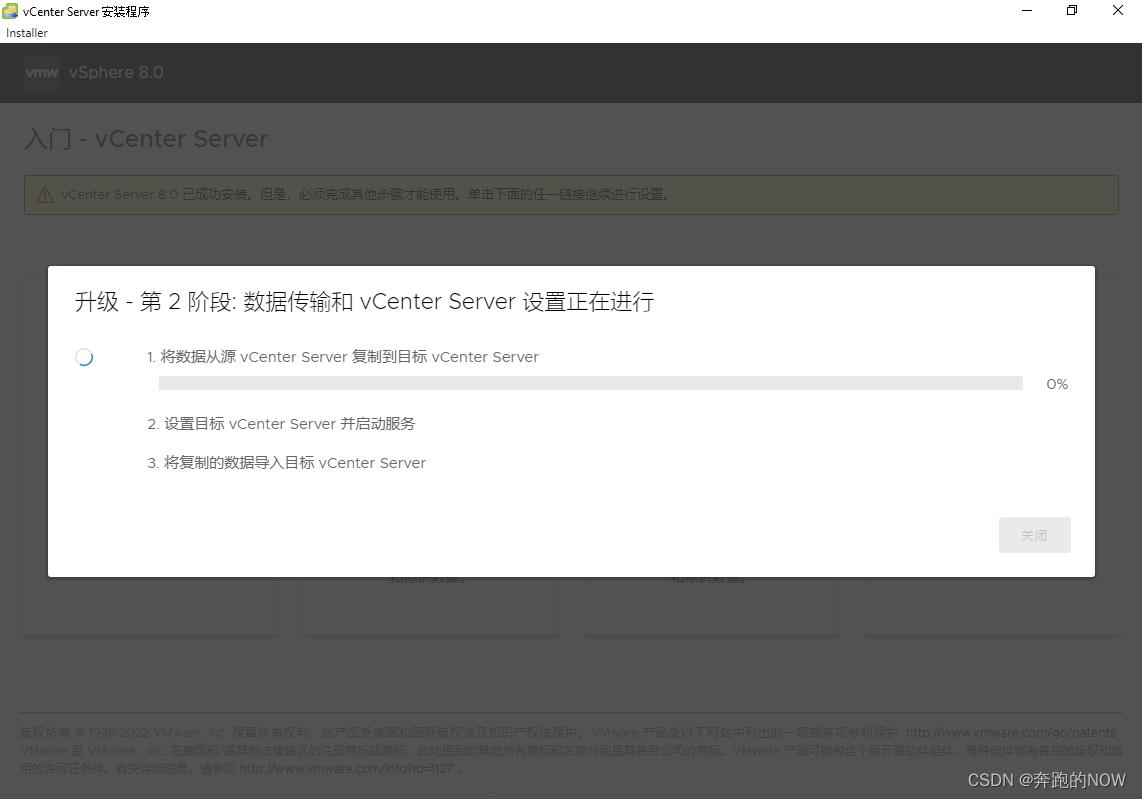Click the disabled 关闭 button
Screen dimensions: 1142x799
(1034, 535)
